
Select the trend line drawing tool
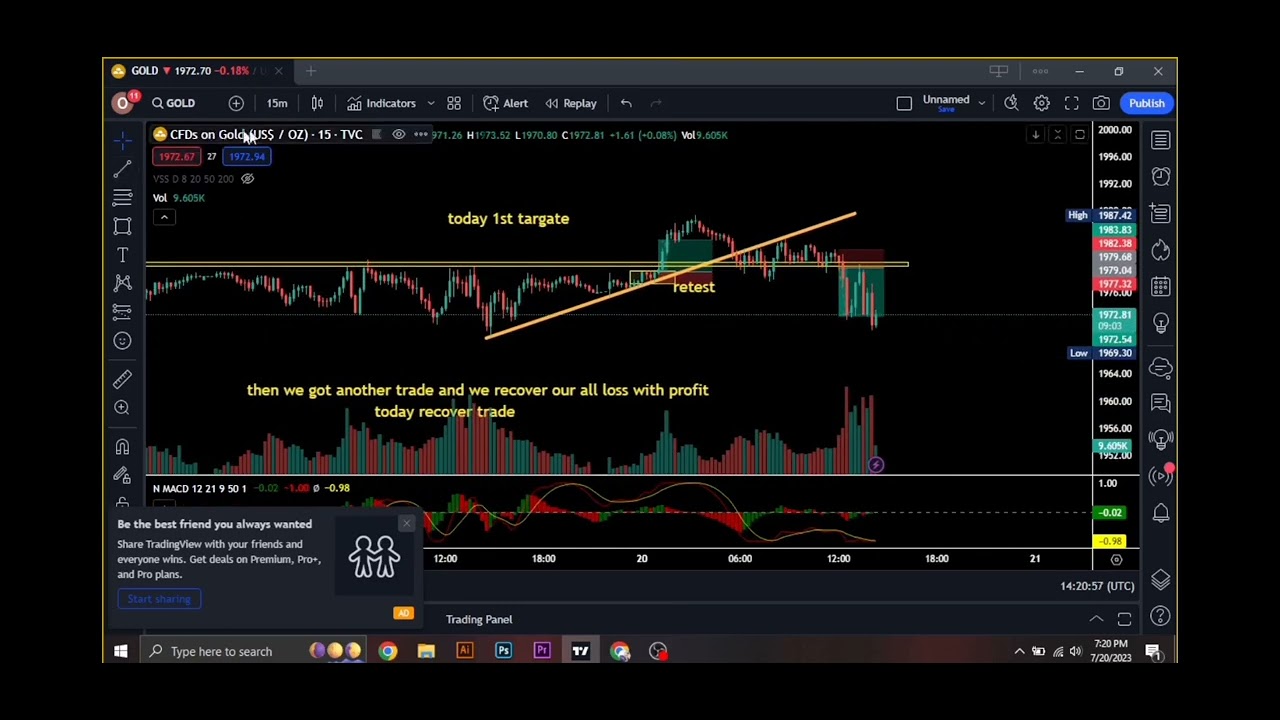click(x=122, y=170)
